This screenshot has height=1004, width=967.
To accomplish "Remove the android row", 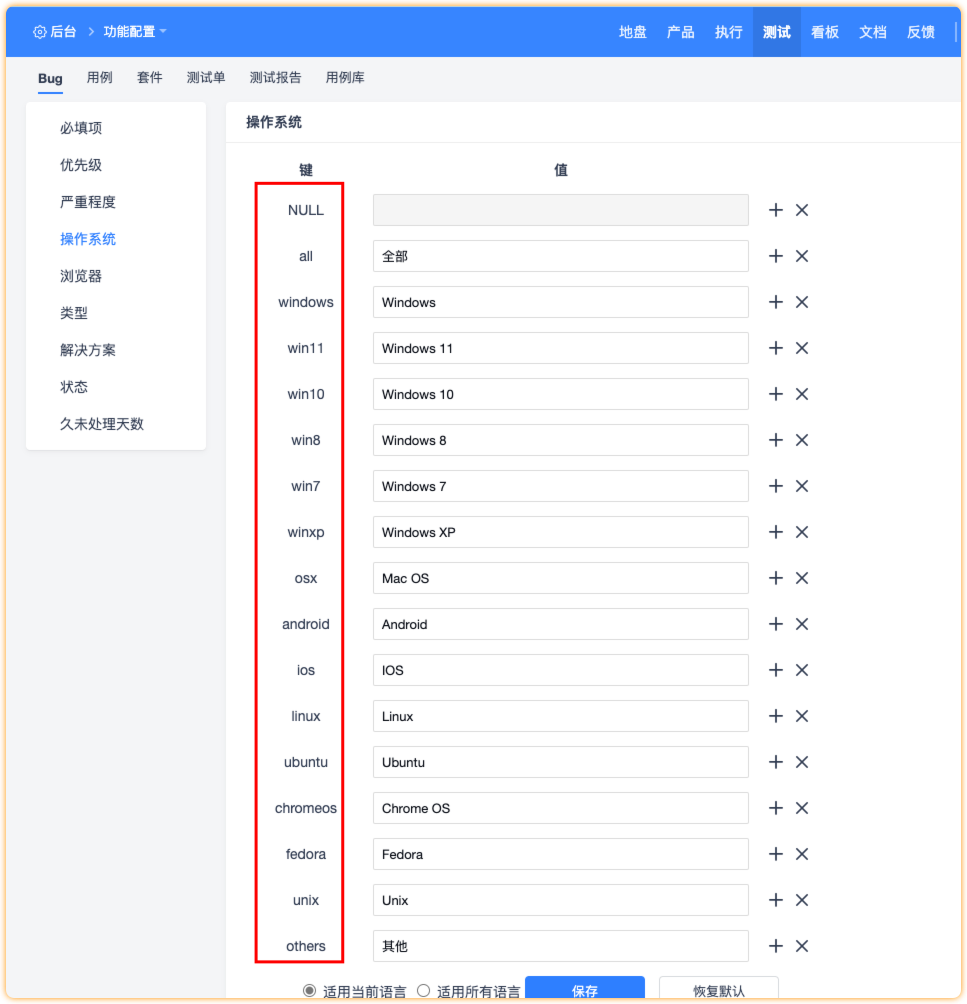I will click(802, 624).
